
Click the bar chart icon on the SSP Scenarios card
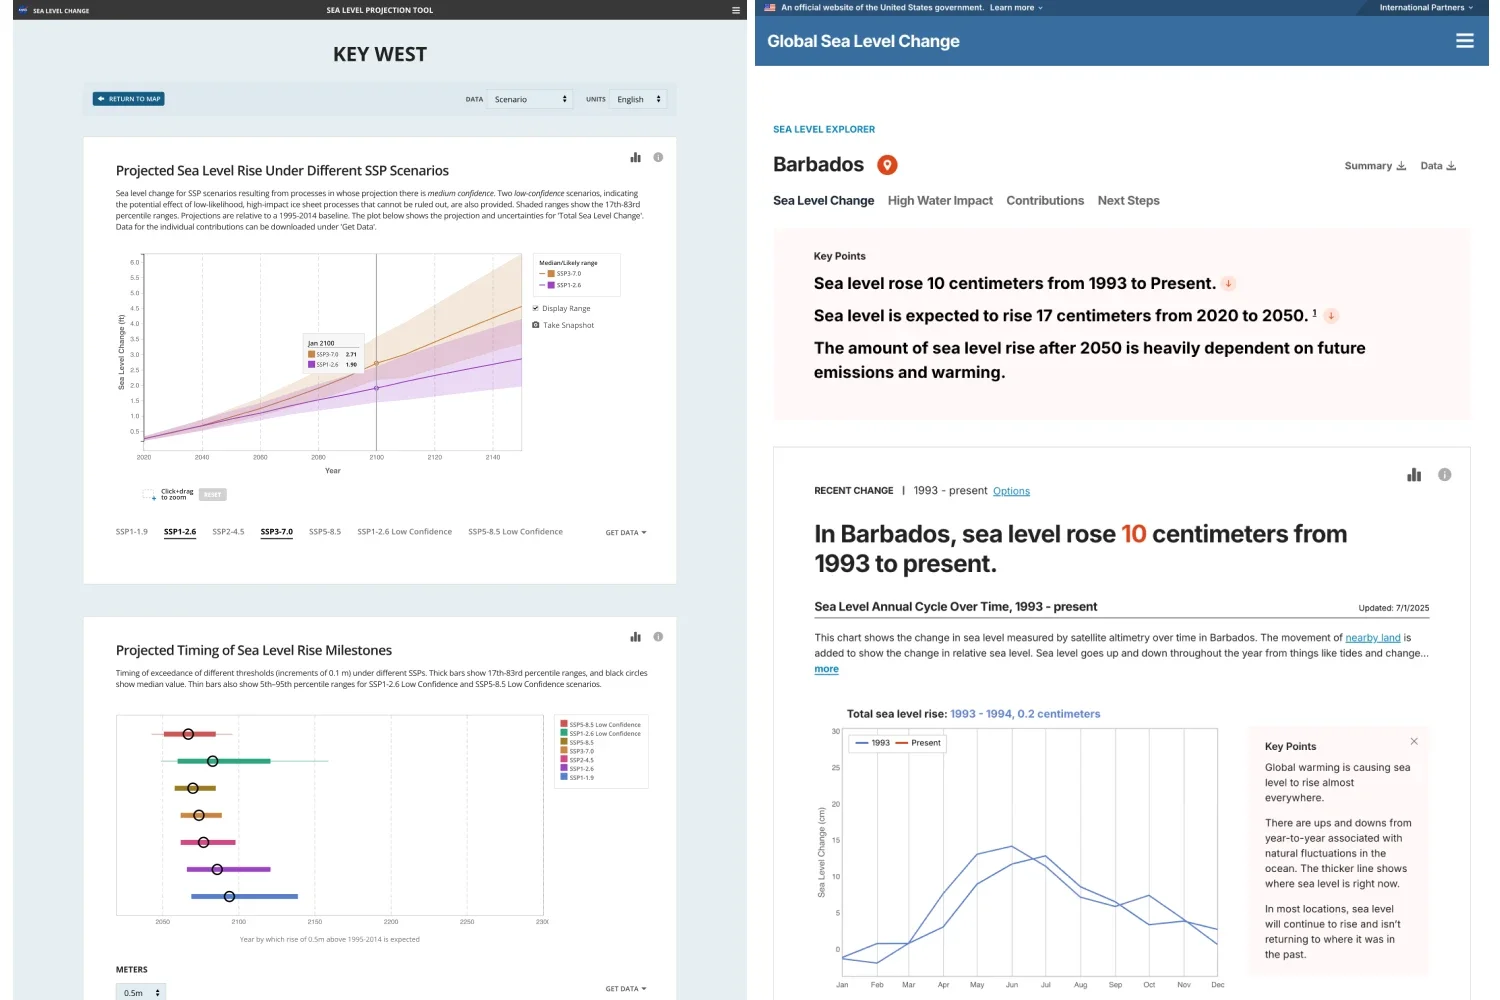coord(635,157)
